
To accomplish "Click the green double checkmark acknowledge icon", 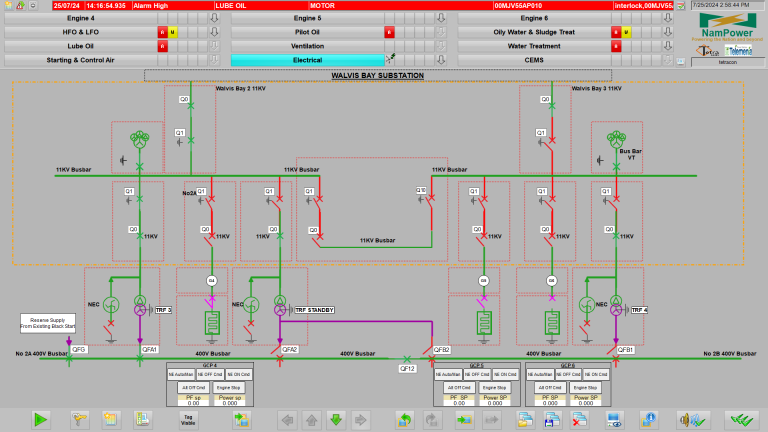I will [x=740, y=419].
